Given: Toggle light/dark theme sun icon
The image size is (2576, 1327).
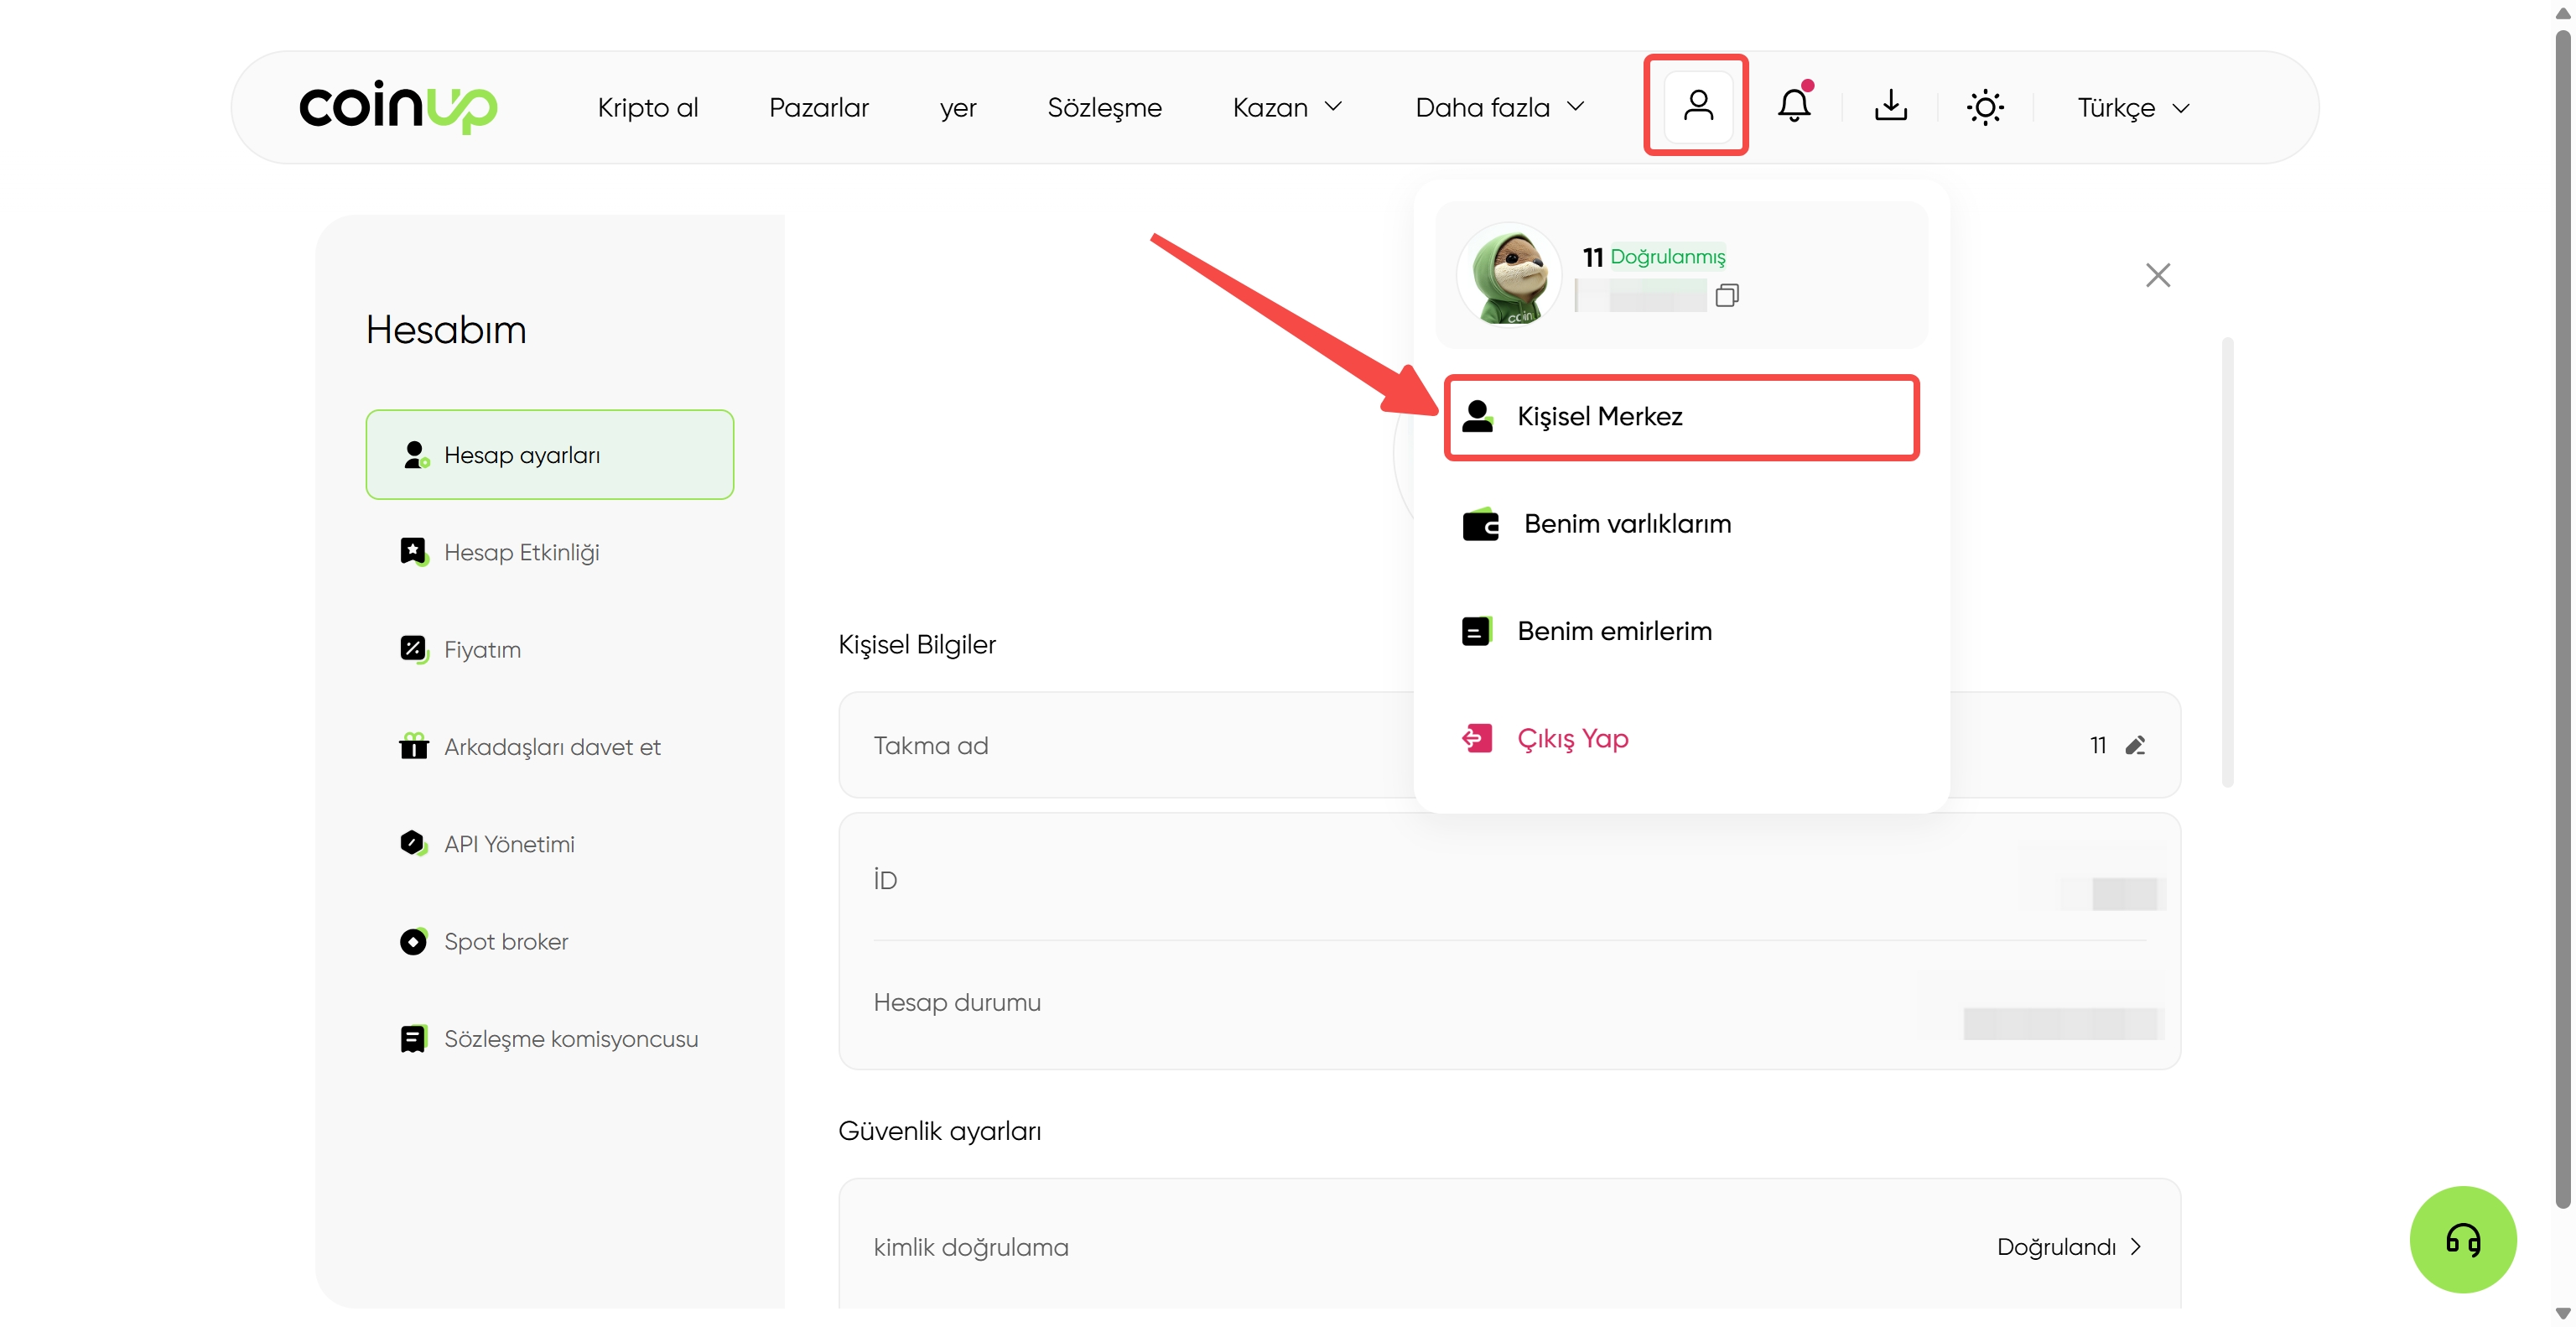Looking at the screenshot, I should pos(1985,106).
